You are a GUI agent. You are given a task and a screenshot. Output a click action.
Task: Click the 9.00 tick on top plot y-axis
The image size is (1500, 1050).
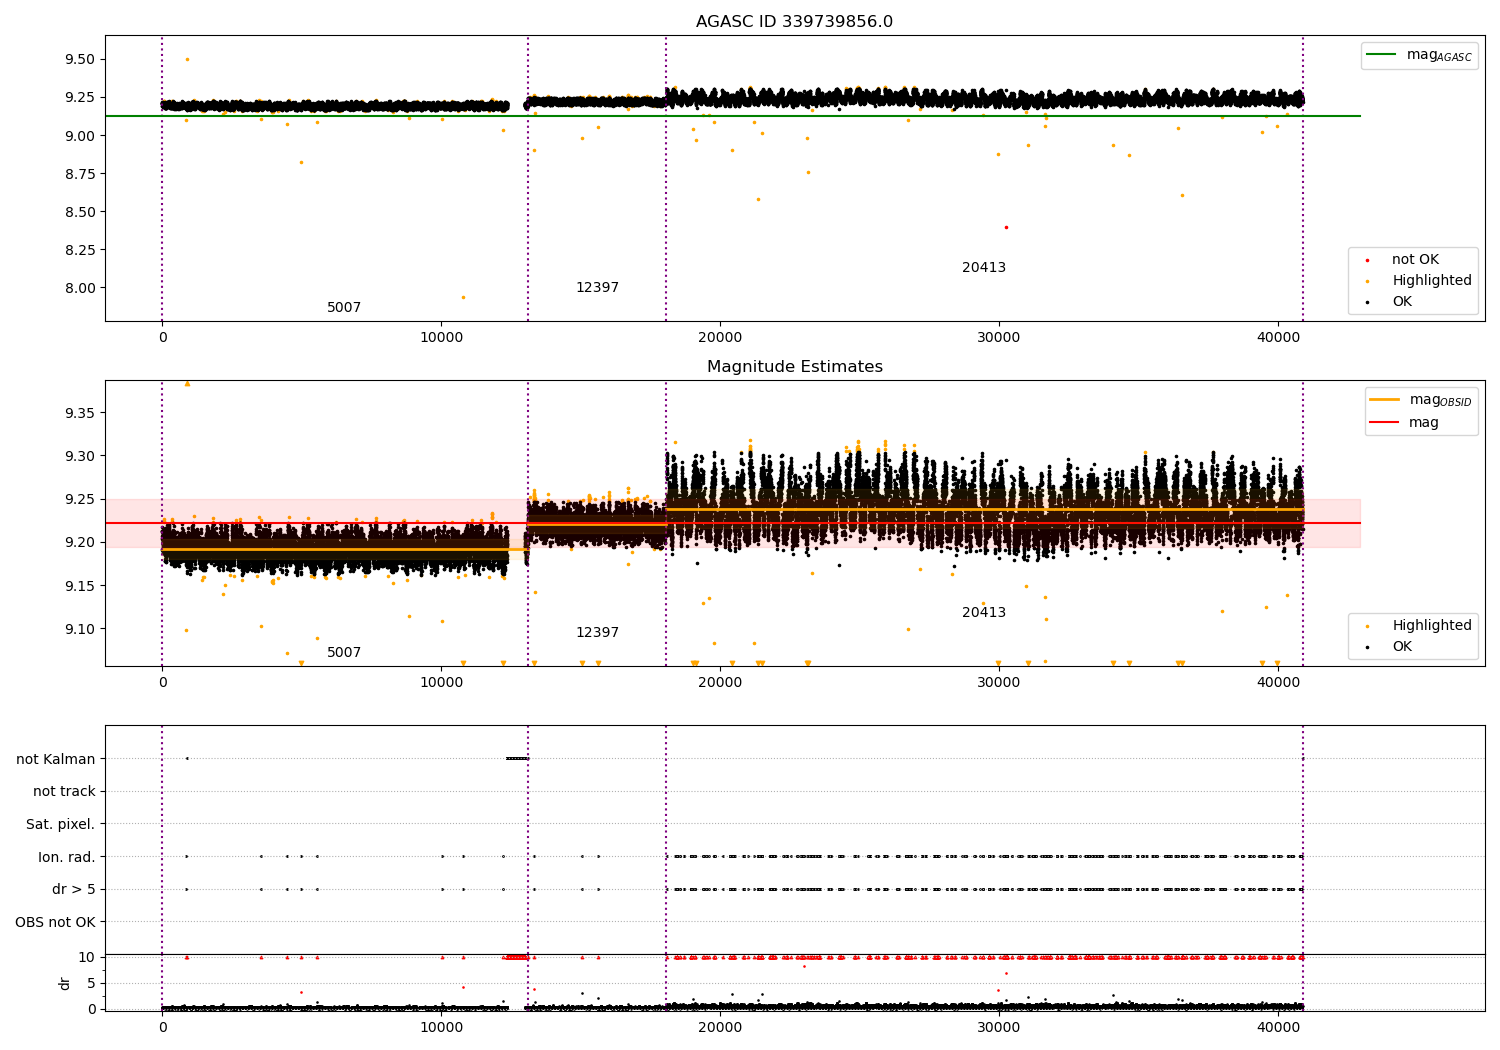pos(79,136)
